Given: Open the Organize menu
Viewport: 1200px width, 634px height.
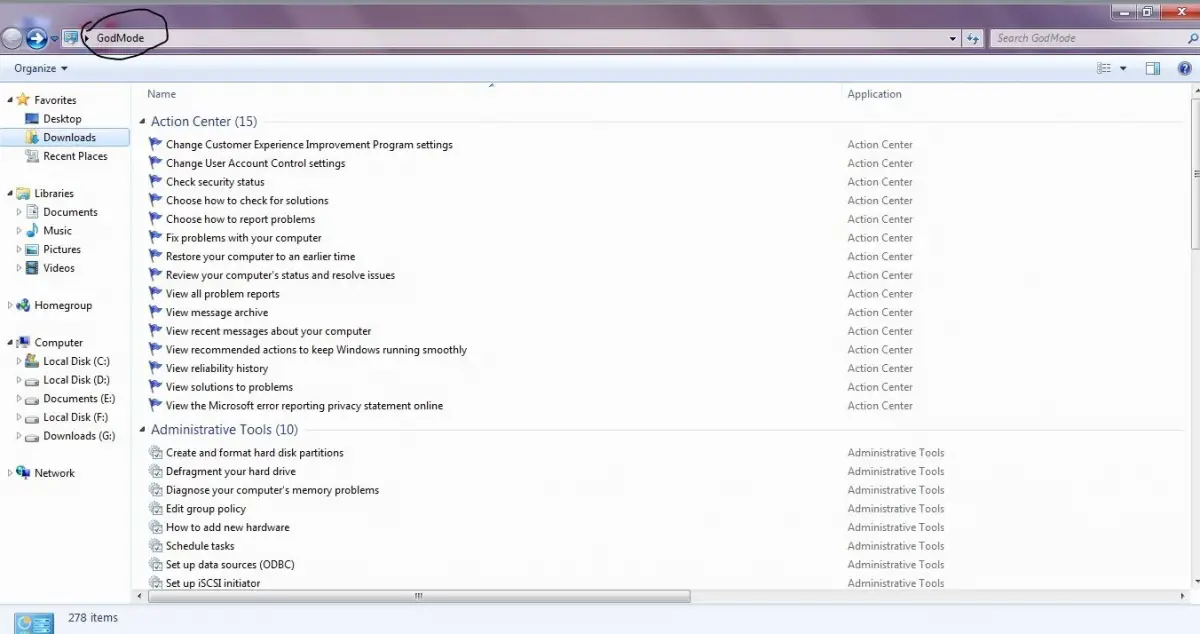Looking at the screenshot, I should (41, 68).
